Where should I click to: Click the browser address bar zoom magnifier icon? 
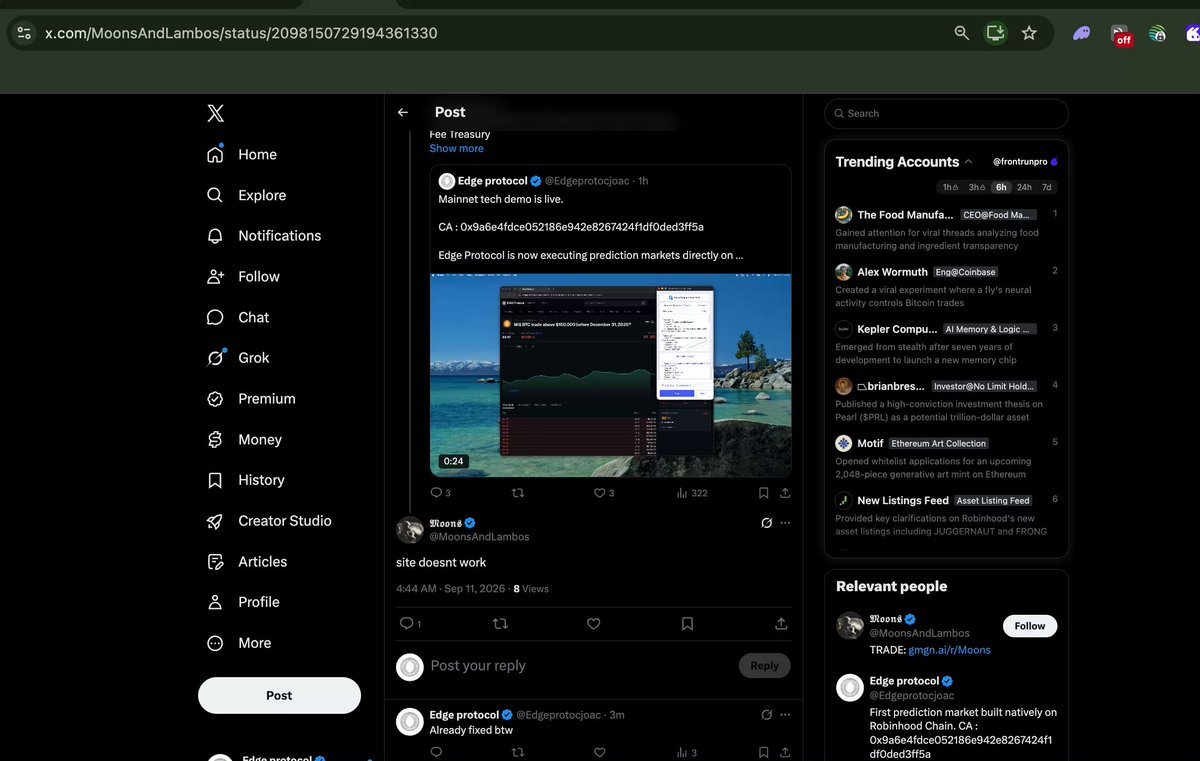point(962,33)
